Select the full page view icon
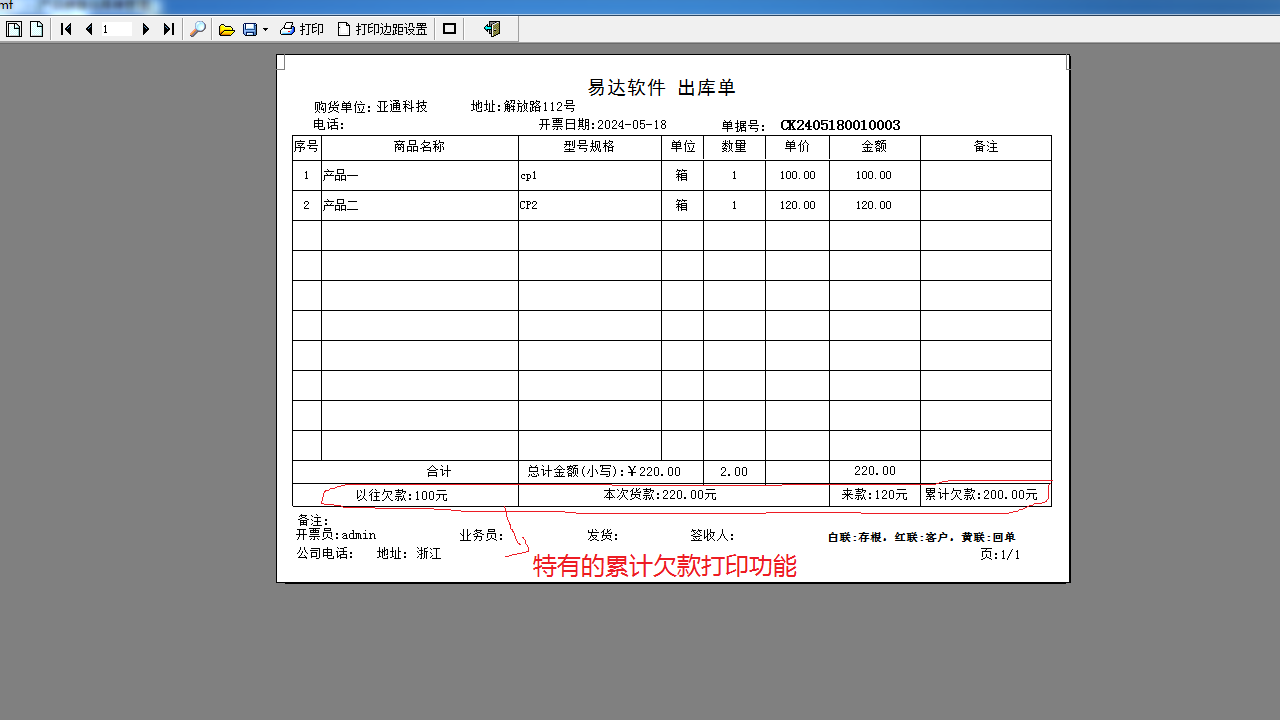This screenshot has width=1280, height=720. tap(13, 29)
